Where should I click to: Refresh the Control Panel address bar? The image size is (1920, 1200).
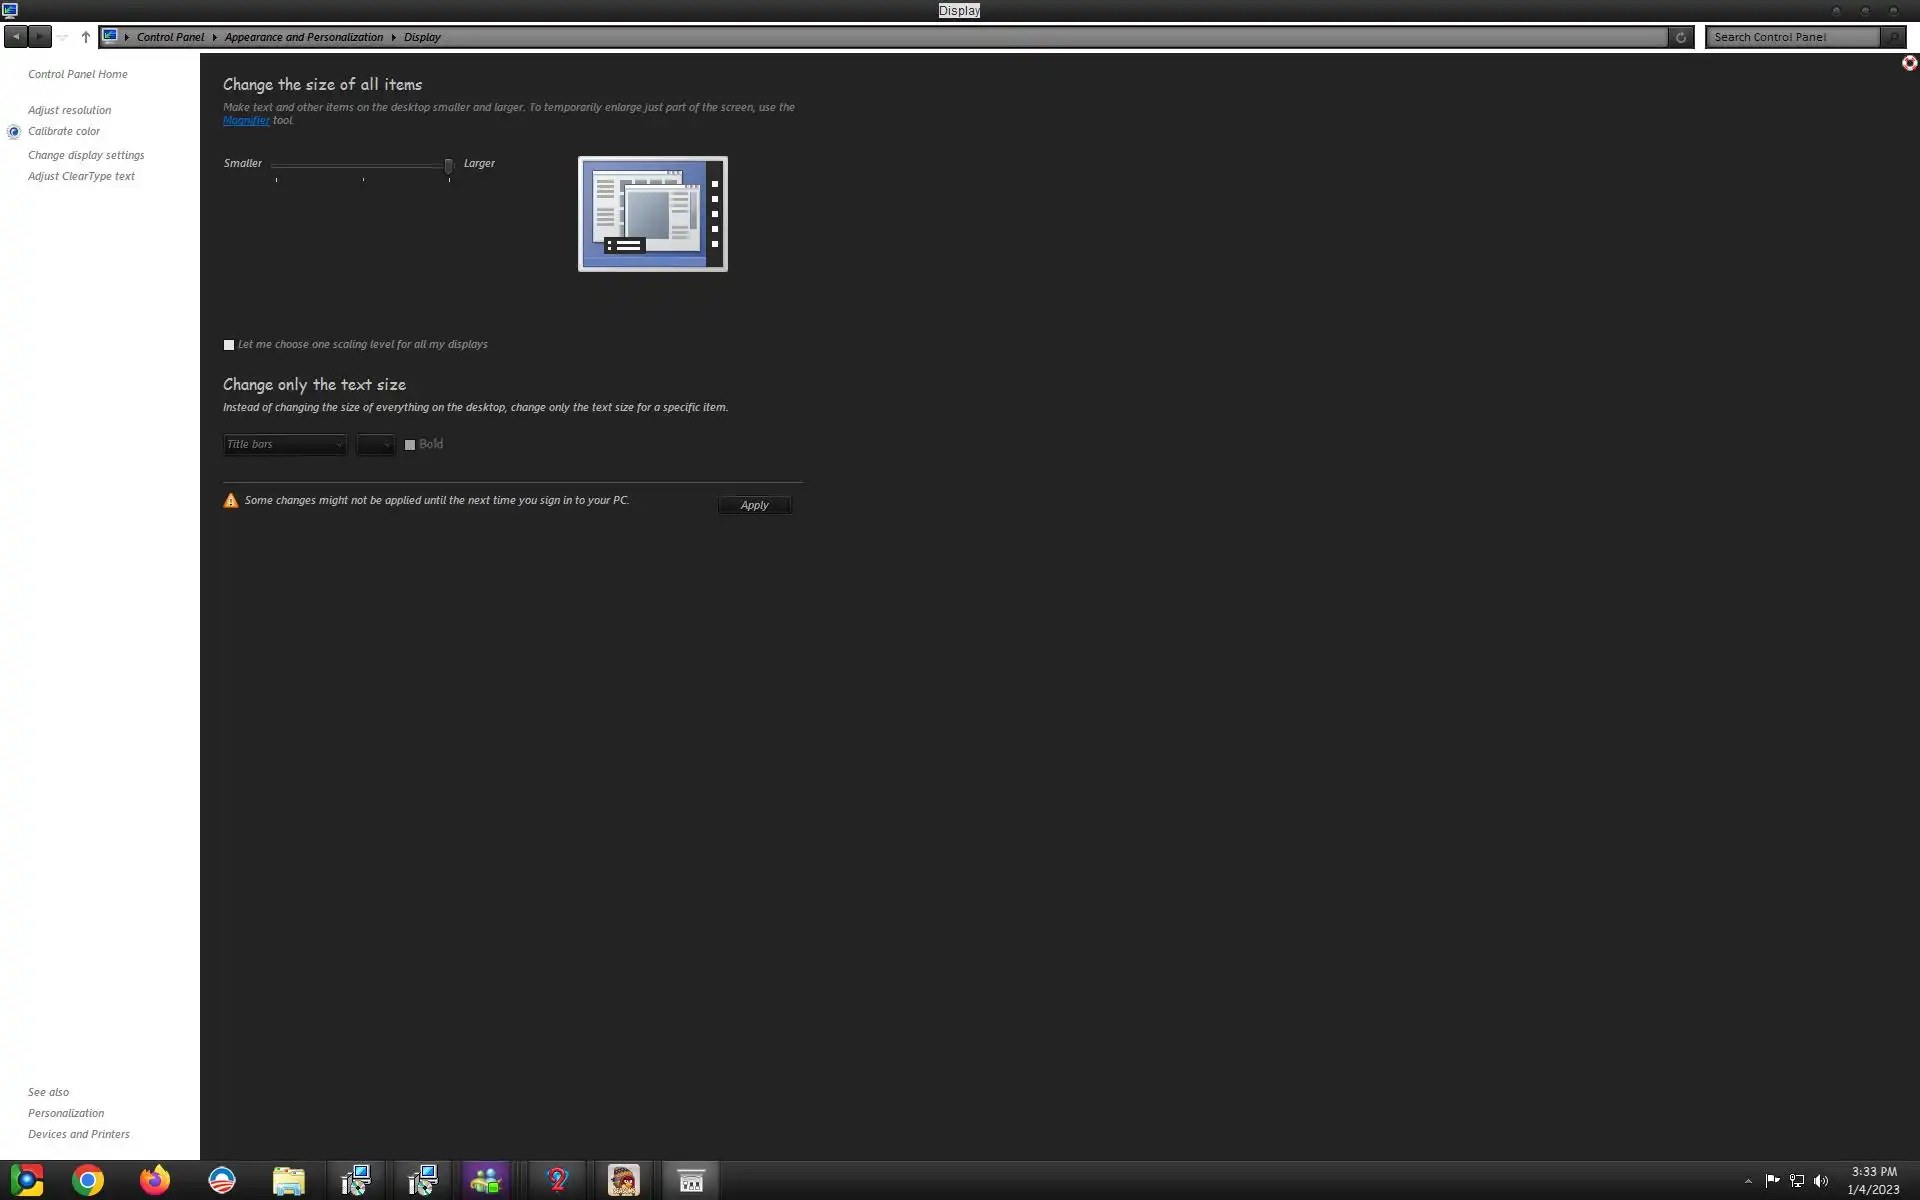click(x=1681, y=37)
